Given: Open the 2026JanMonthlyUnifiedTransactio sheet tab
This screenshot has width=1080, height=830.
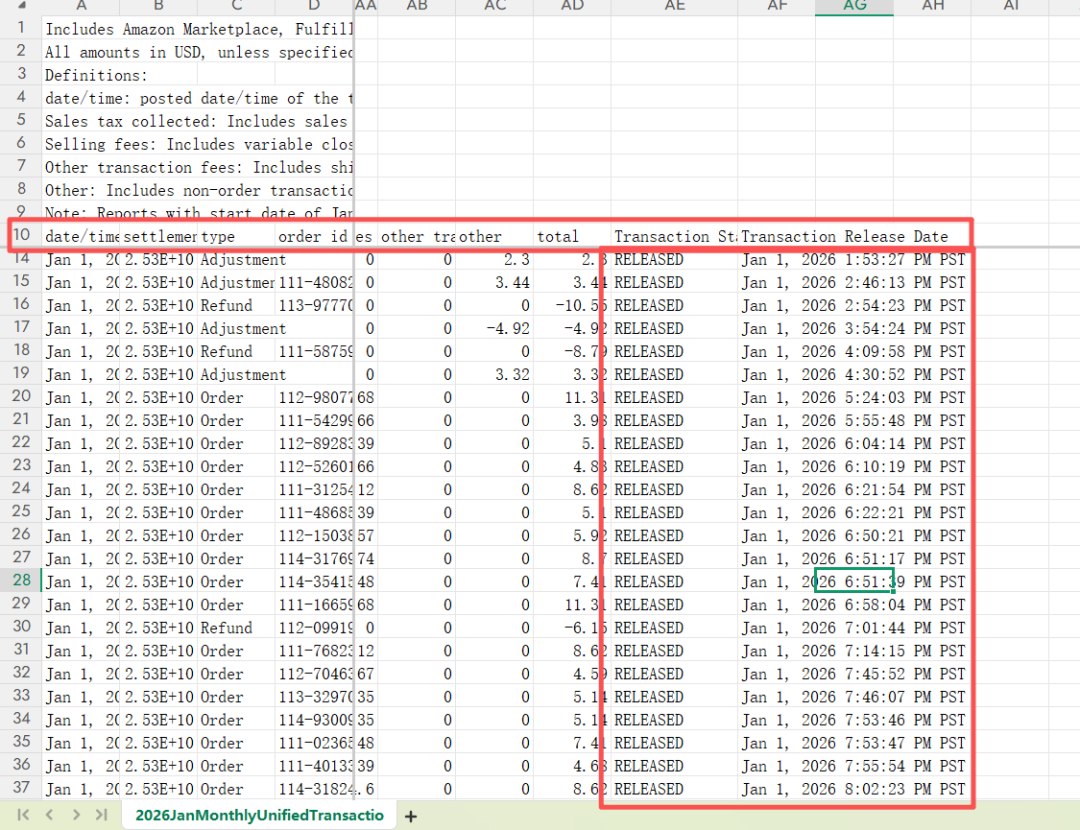Looking at the screenshot, I should click(x=259, y=815).
